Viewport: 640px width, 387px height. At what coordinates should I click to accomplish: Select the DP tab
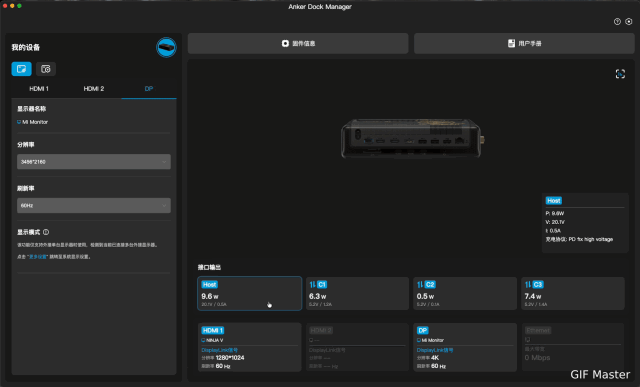point(149,89)
